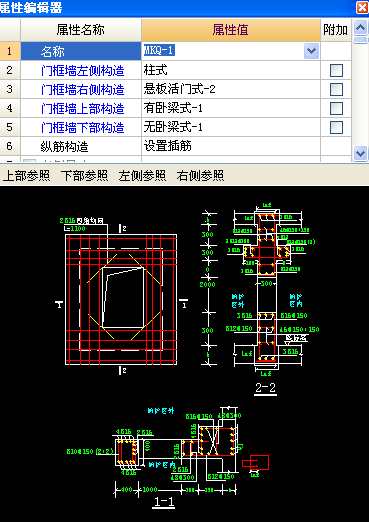Click the scrollbar up arrow in the property grid
The height and width of the screenshot is (522, 369).
[360, 28]
